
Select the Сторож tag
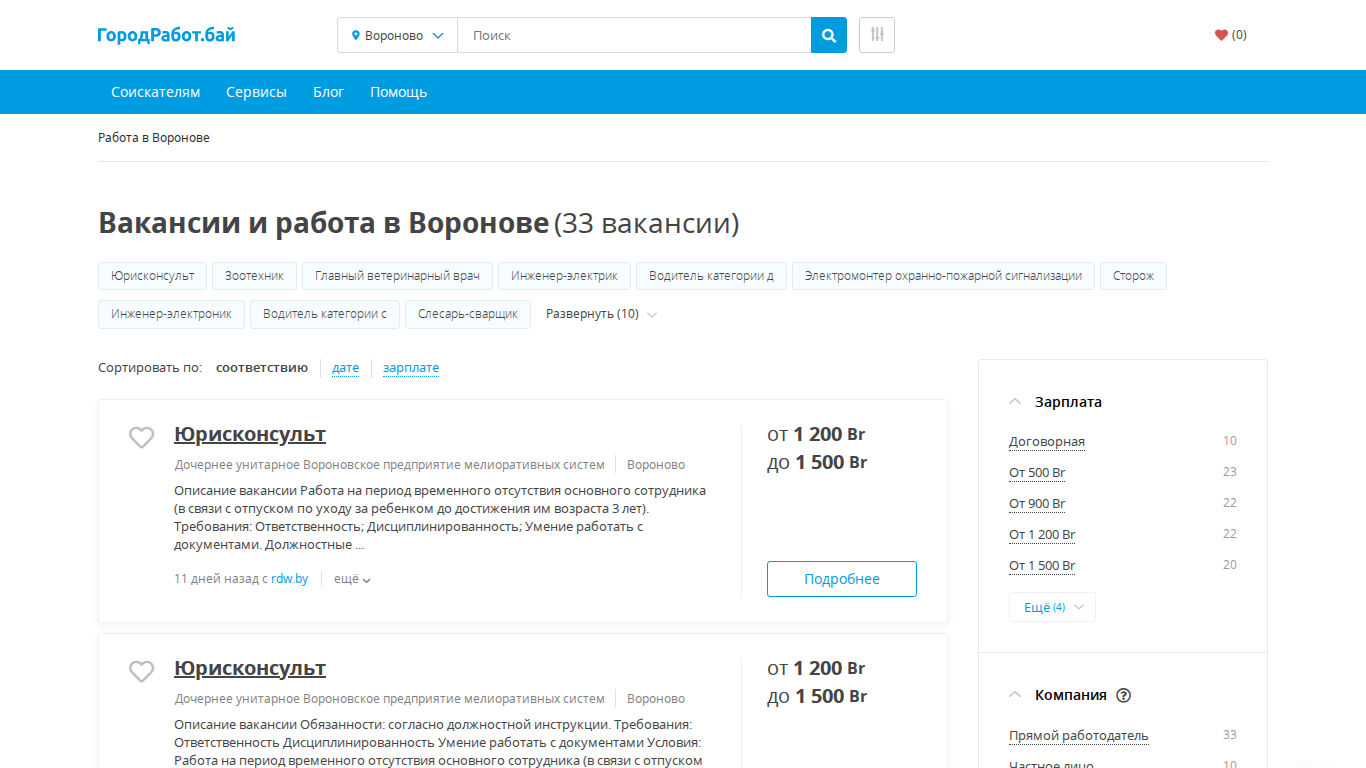click(1133, 276)
